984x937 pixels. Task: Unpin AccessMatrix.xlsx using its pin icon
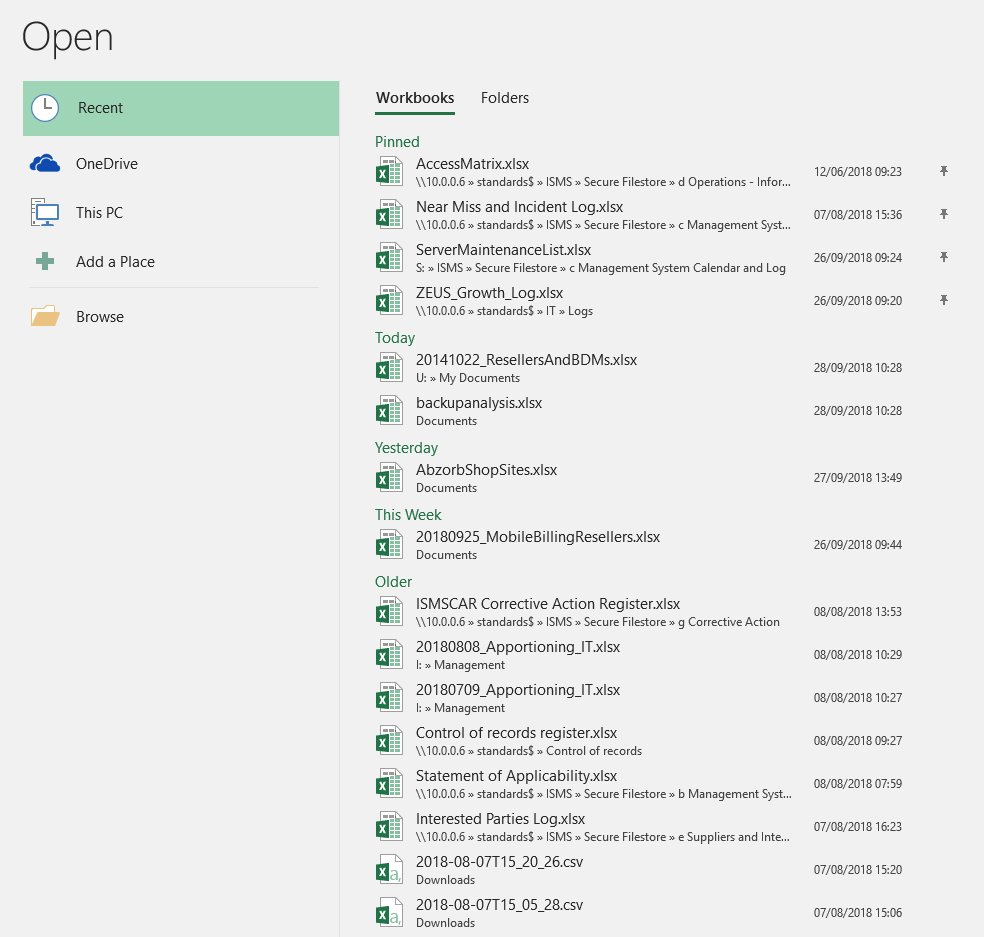point(943,172)
